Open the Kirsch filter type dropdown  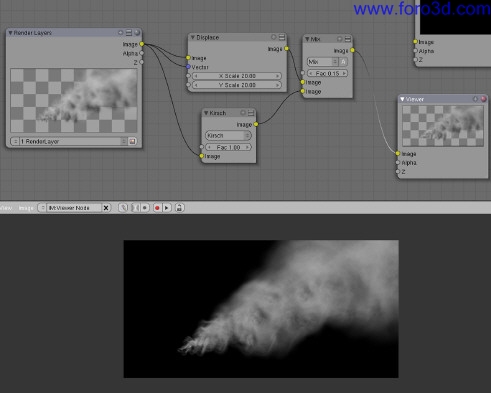(228, 135)
